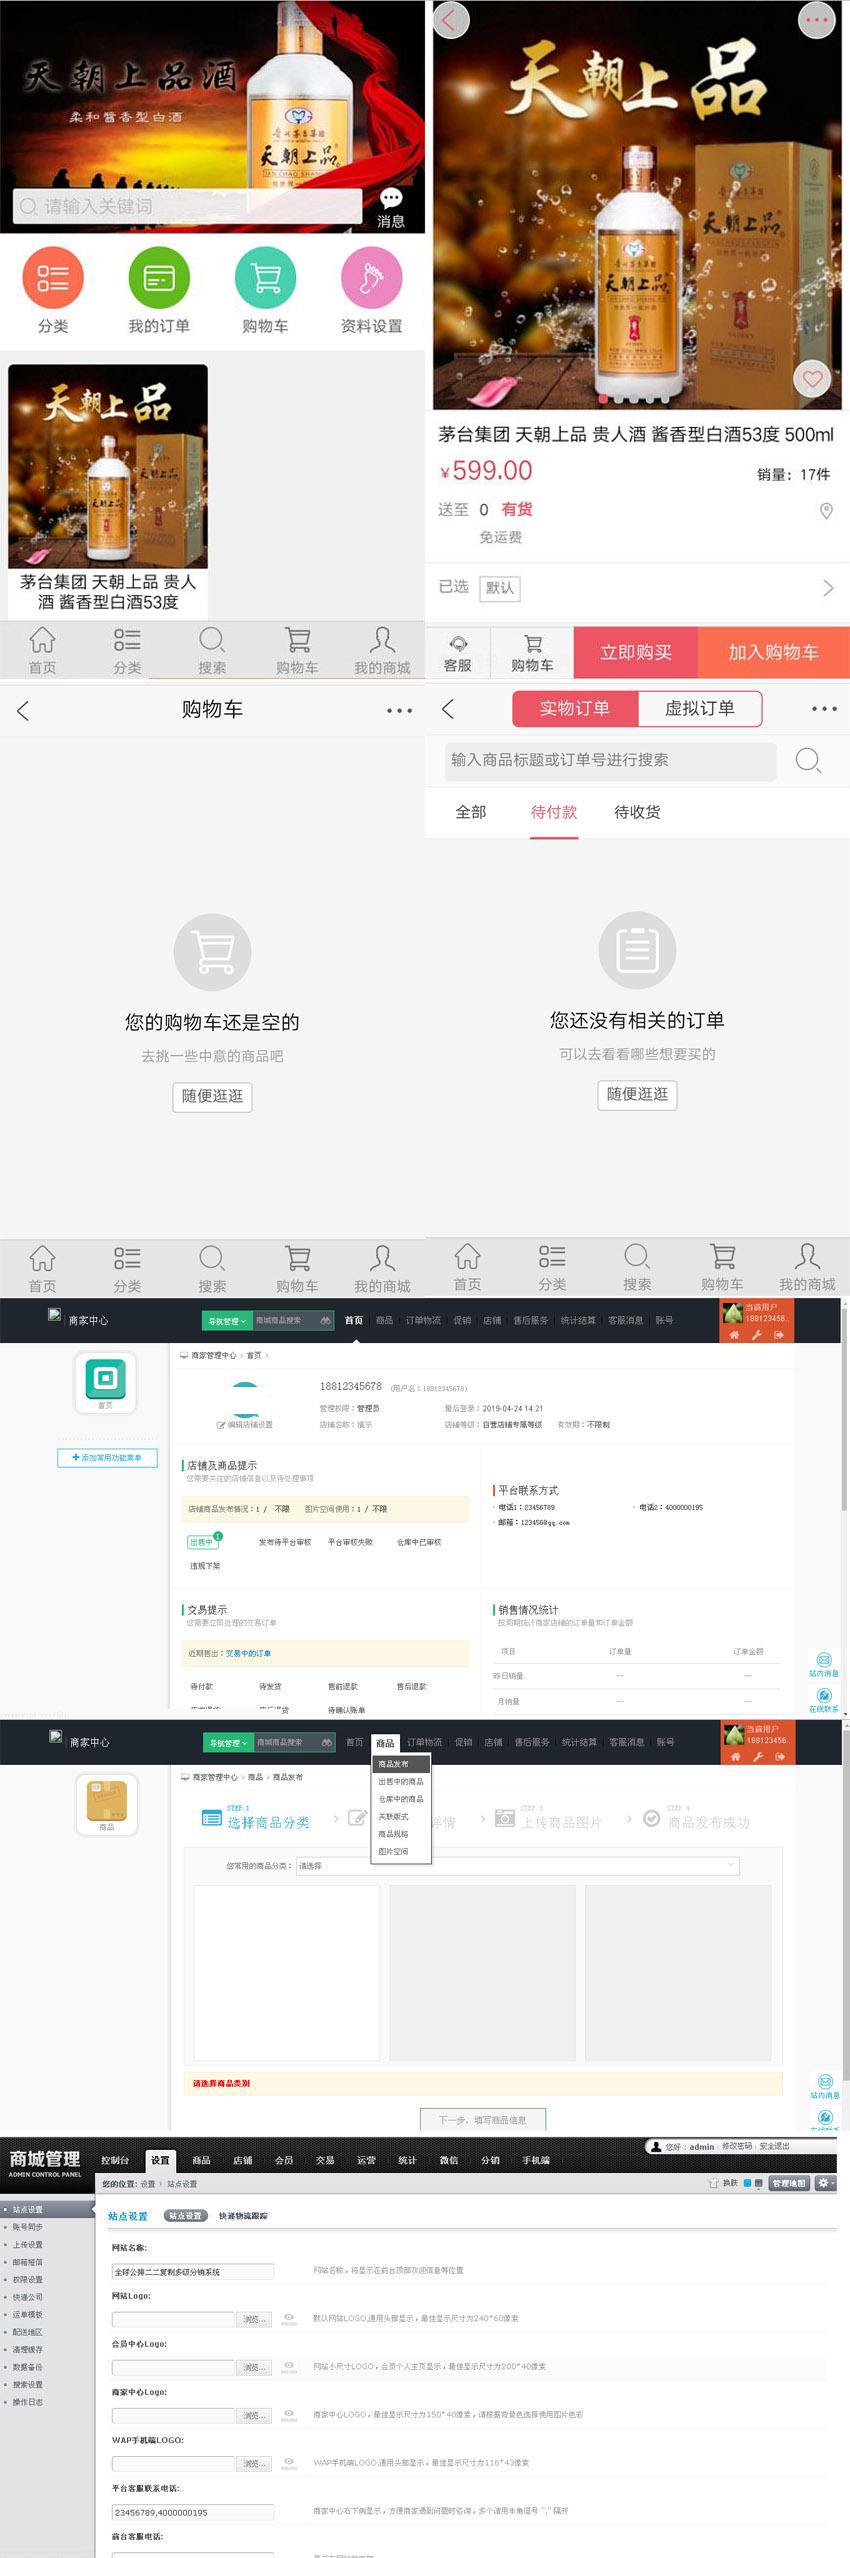The height and width of the screenshot is (2558, 850).
Task: Pick the blue skin swatch next to 换肤
Action: (747, 2183)
